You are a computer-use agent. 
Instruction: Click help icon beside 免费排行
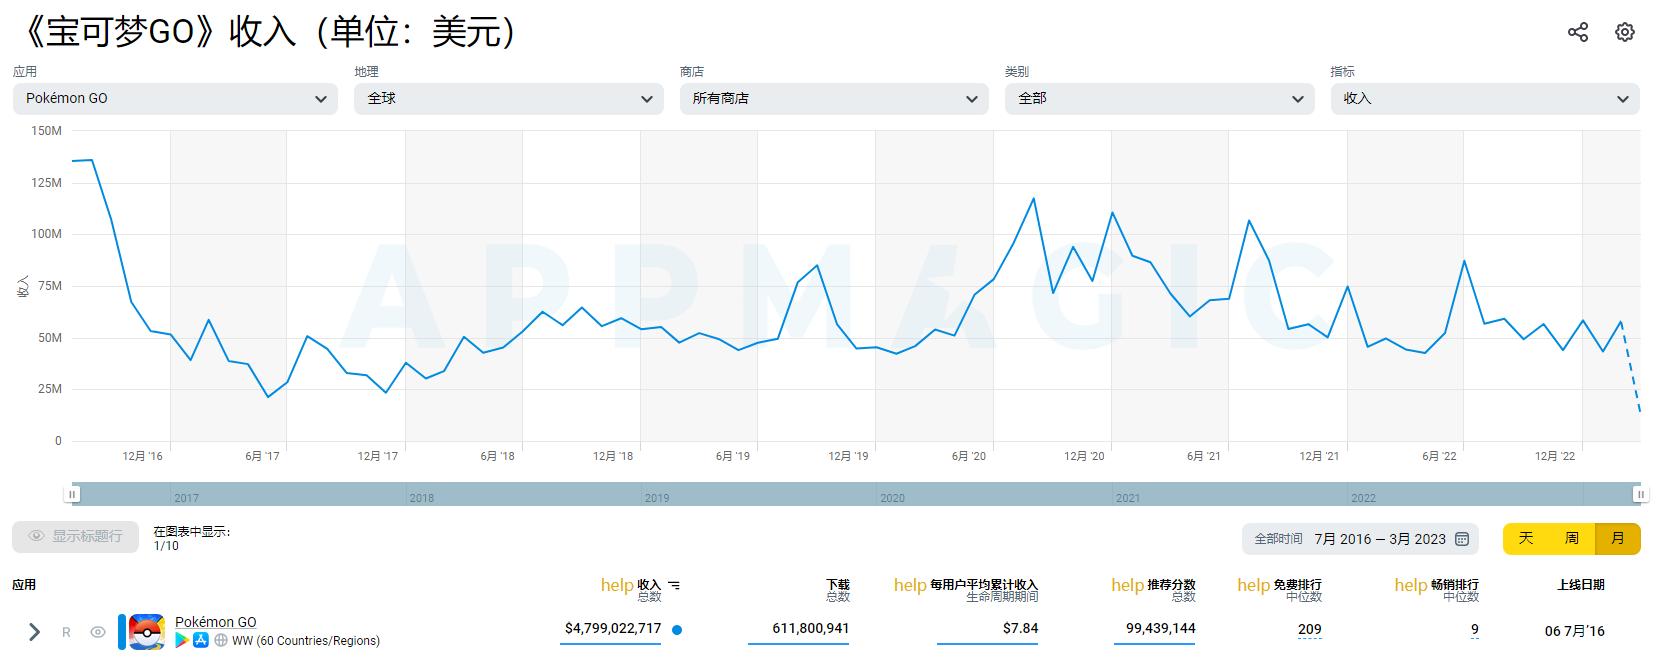pos(1253,585)
